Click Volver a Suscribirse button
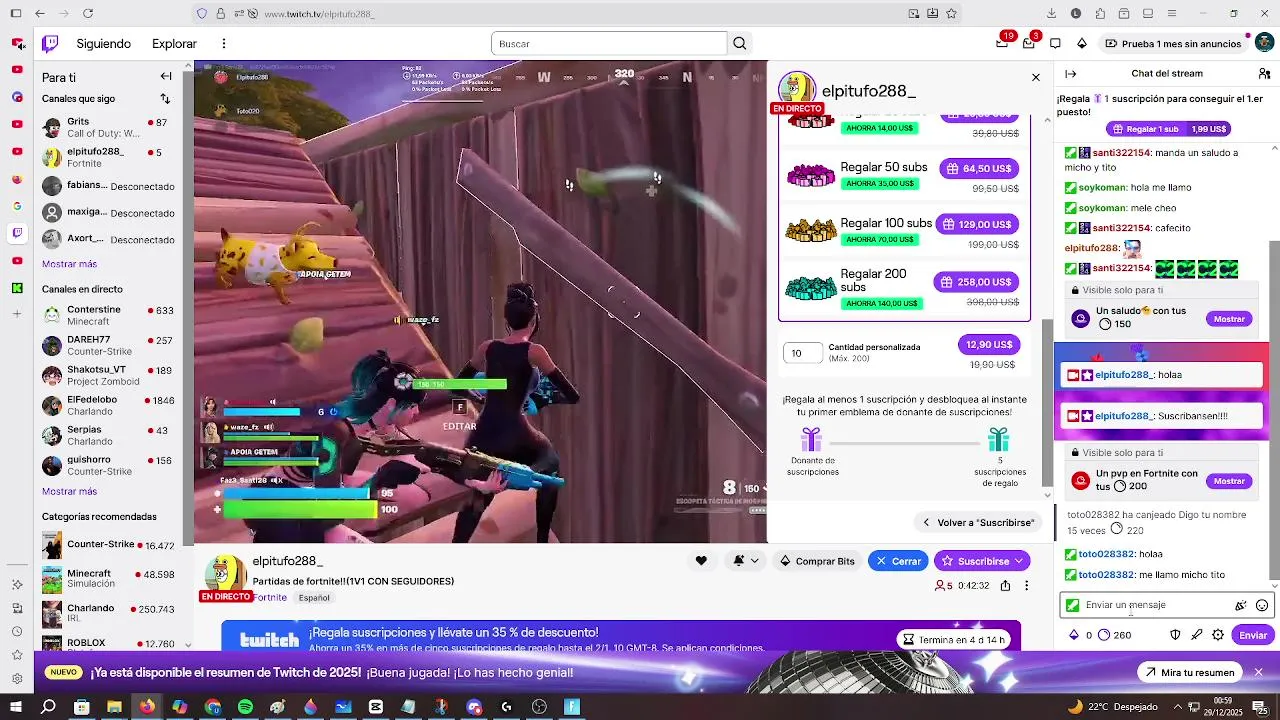Screen dimensions: 1280x720 (978, 522)
